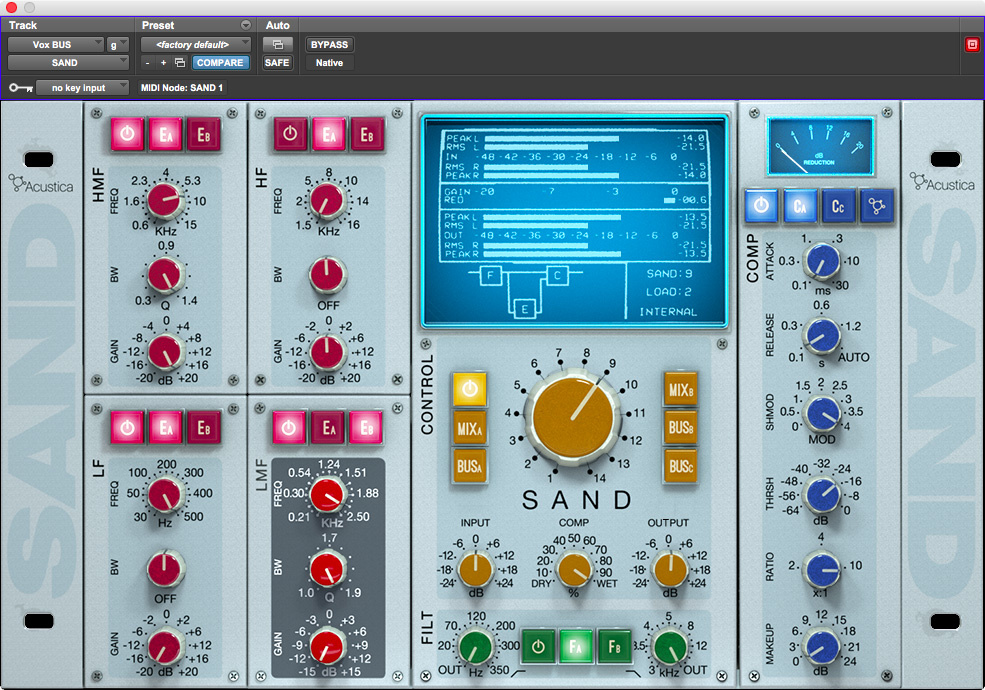Toggle the LMF band power button
985x690 pixels.
289,427
